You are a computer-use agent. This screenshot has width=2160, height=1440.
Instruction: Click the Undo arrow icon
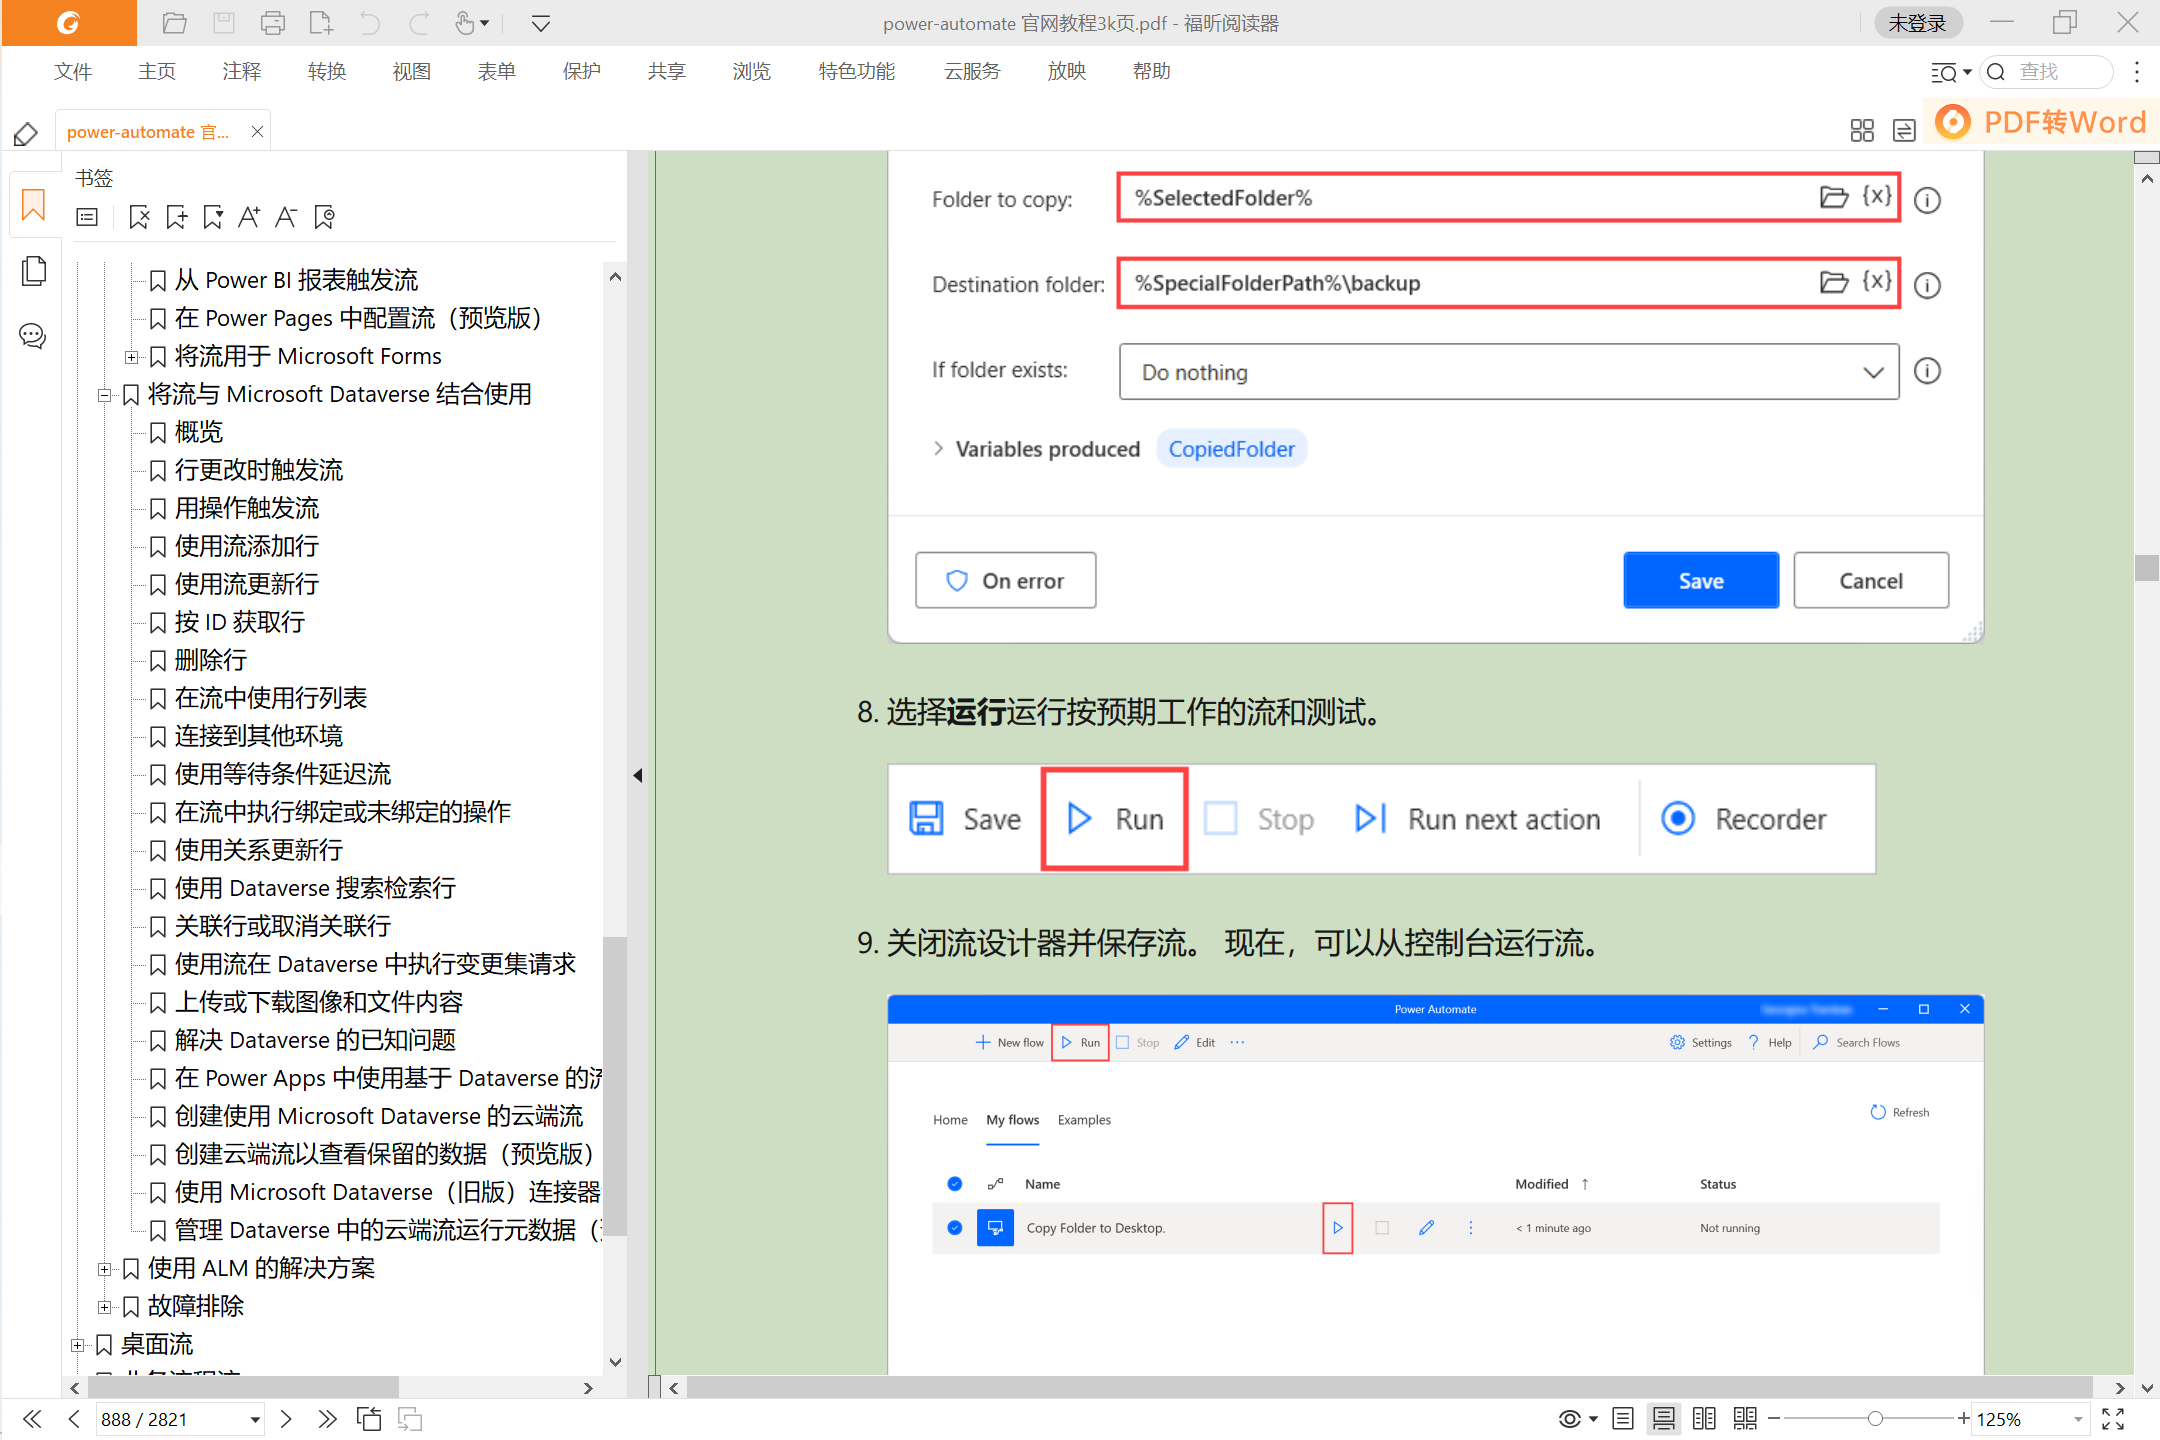(370, 23)
